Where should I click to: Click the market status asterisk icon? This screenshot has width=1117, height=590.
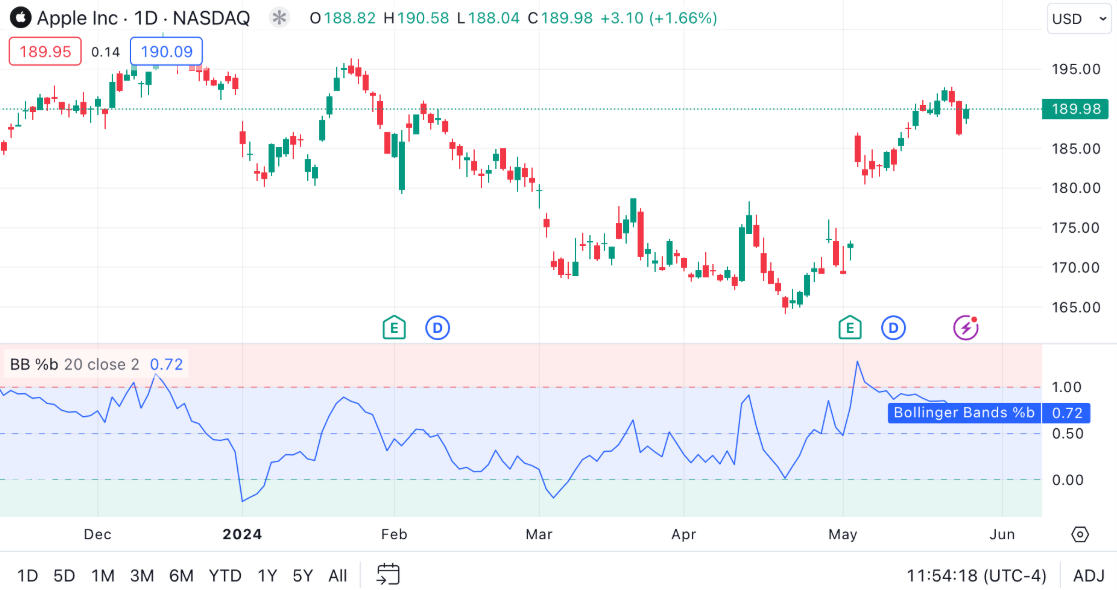pyautogui.click(x=279, y=18)
